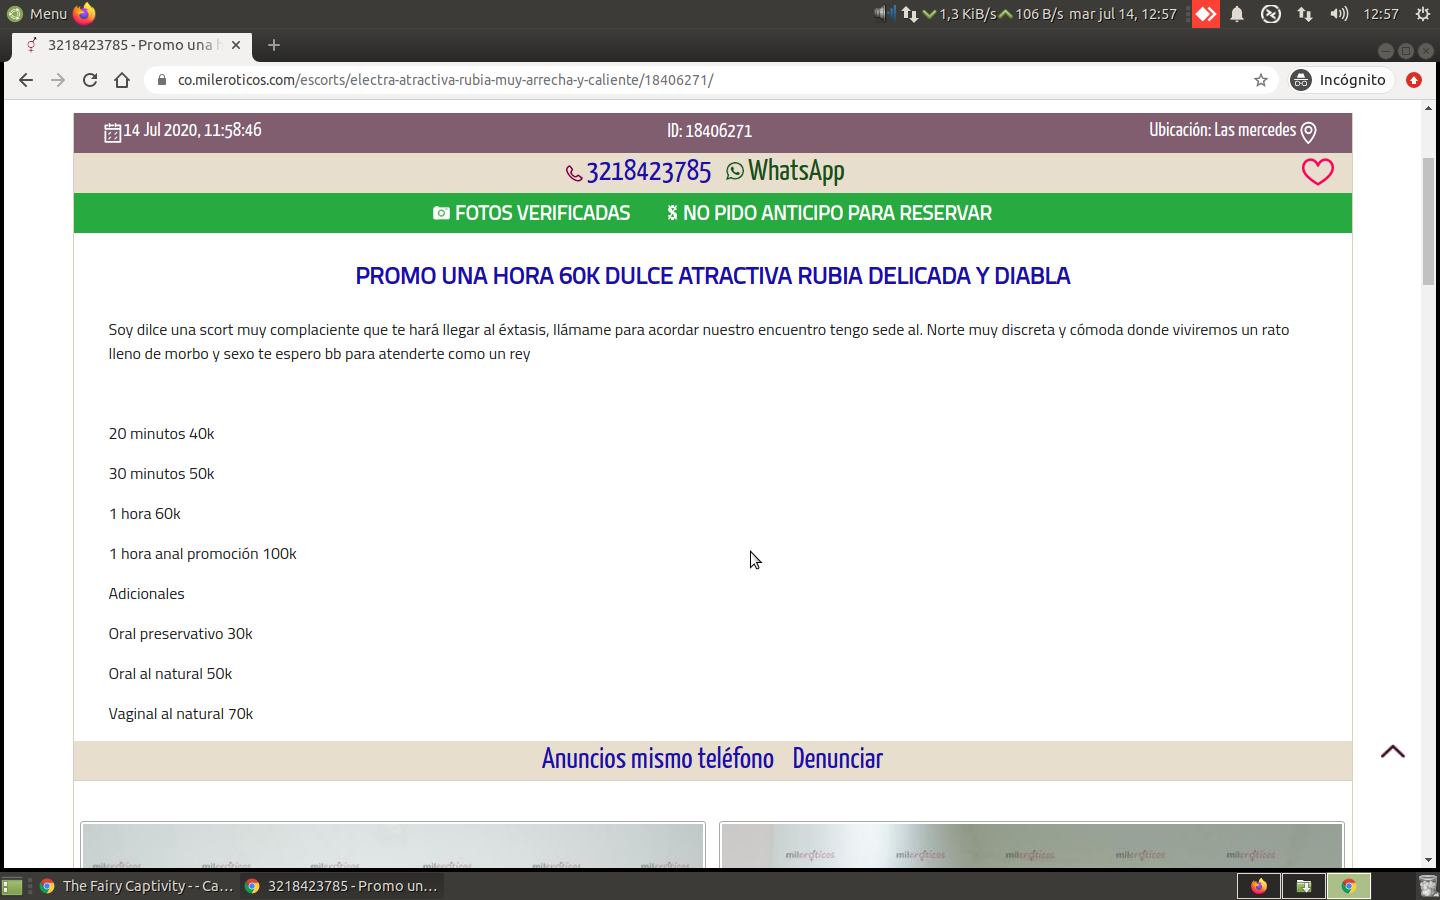Screen dimensions: 1440x900
Task: Open the browser home page
Action: pyautogui.click(x=122, y=80)
